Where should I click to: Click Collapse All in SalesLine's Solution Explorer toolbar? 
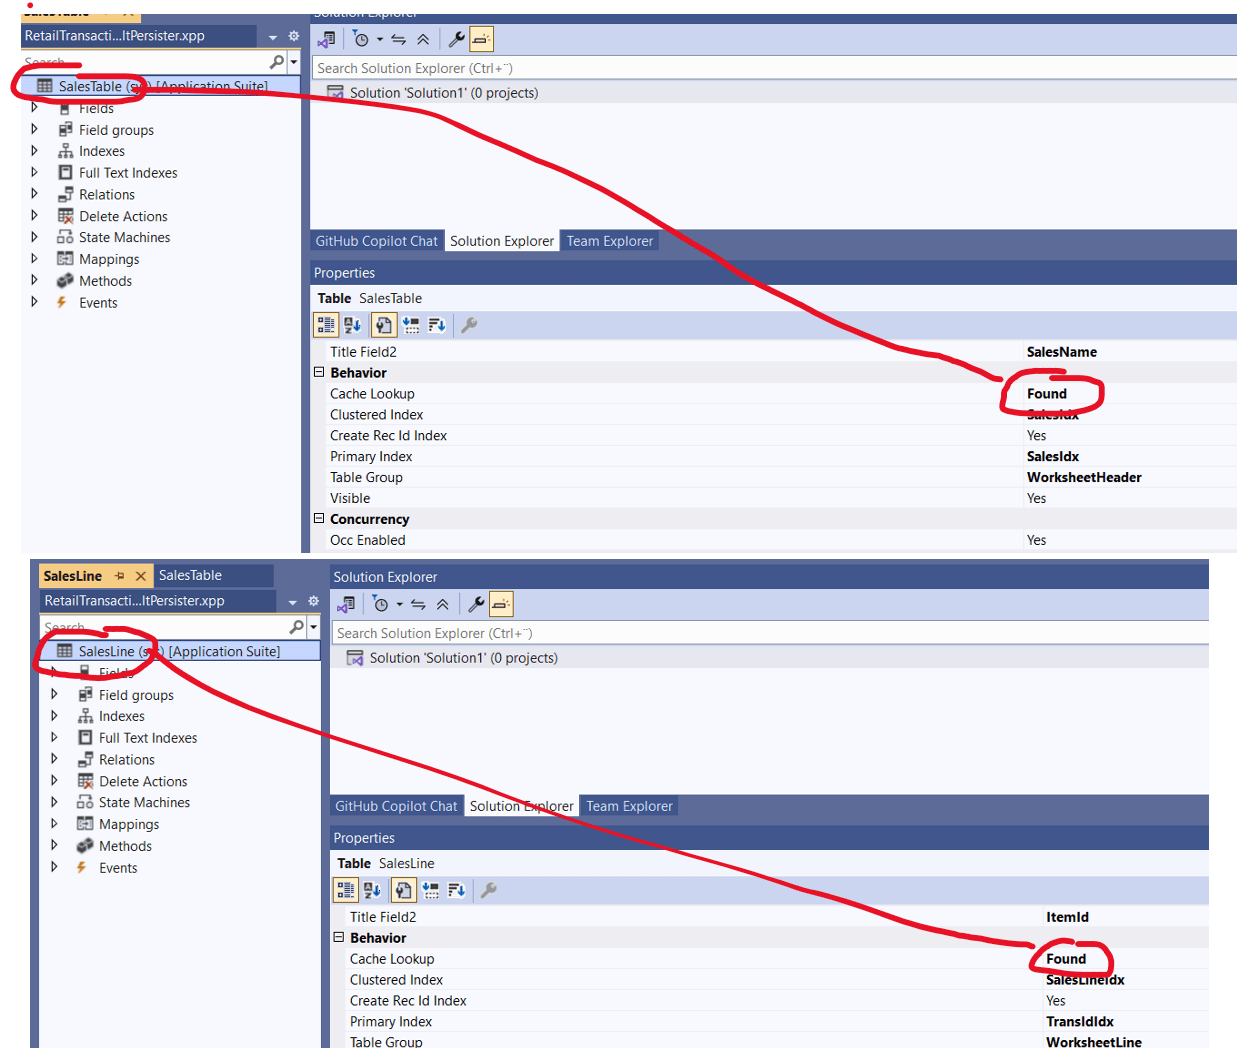(442, 604)
